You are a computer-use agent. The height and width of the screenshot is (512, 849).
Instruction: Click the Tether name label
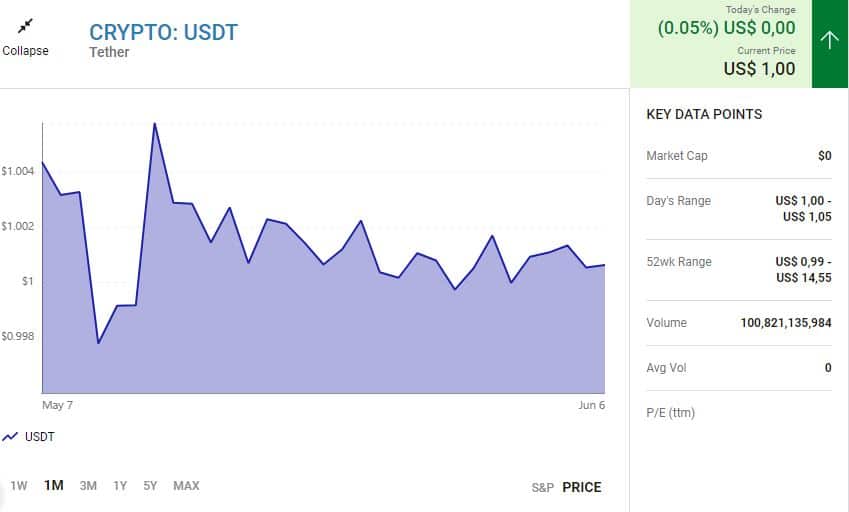point(109,52)
